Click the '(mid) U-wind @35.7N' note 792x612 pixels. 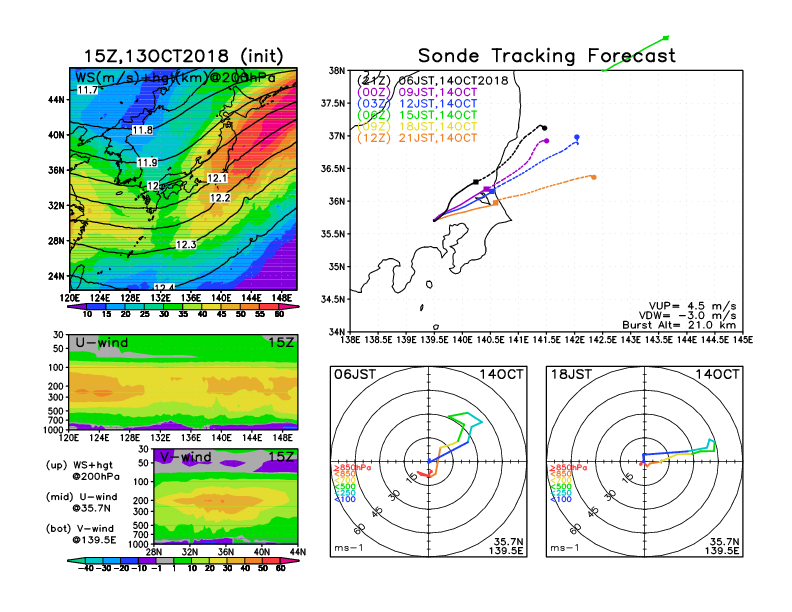pyautogui.click(x=81, y=502)
